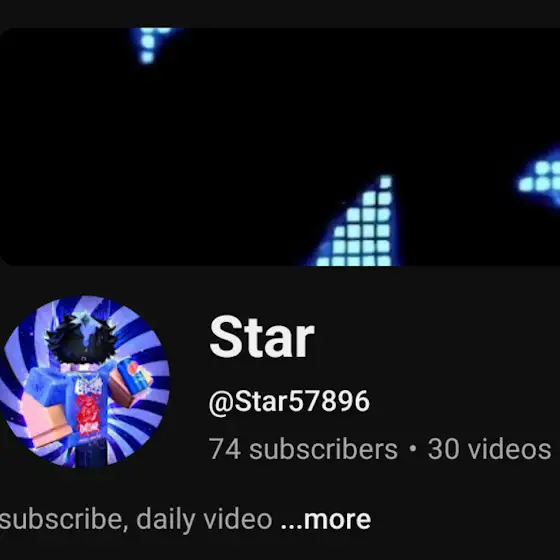This screenshot has width=560, height=560.
Task: Open the 30 videos count text
Action: pos(489,449)
